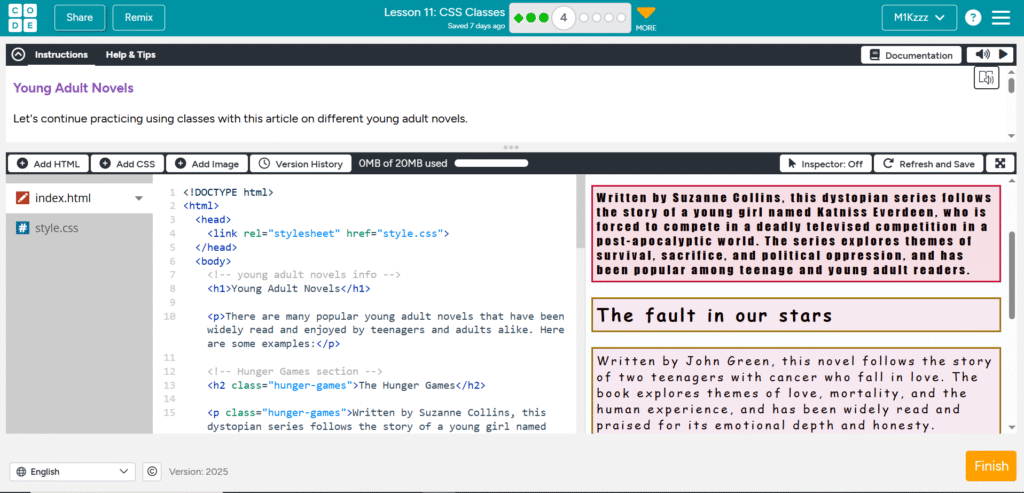Image resolution: width=1024 pixels, height=493 pixels.
Task: Select the style.css file
Action: pyautogui.click(x=56, y=228)
